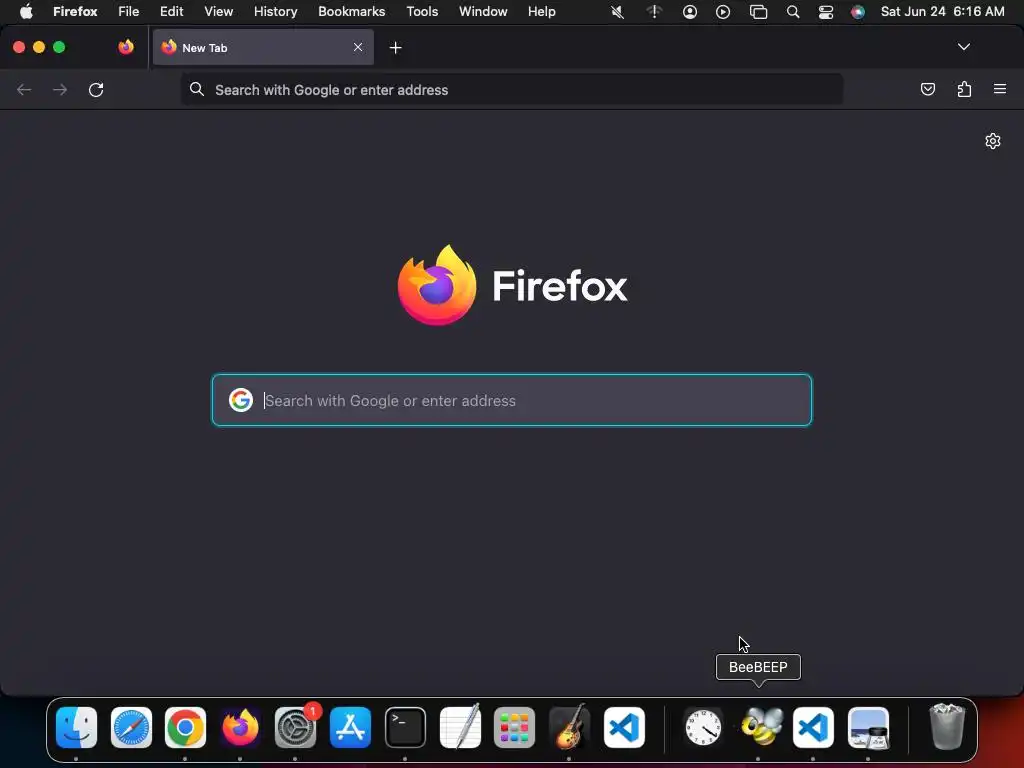This screenshot has width=1024, height=768.
Task: Open the user account menu bar icon
Action: point(690,12)
